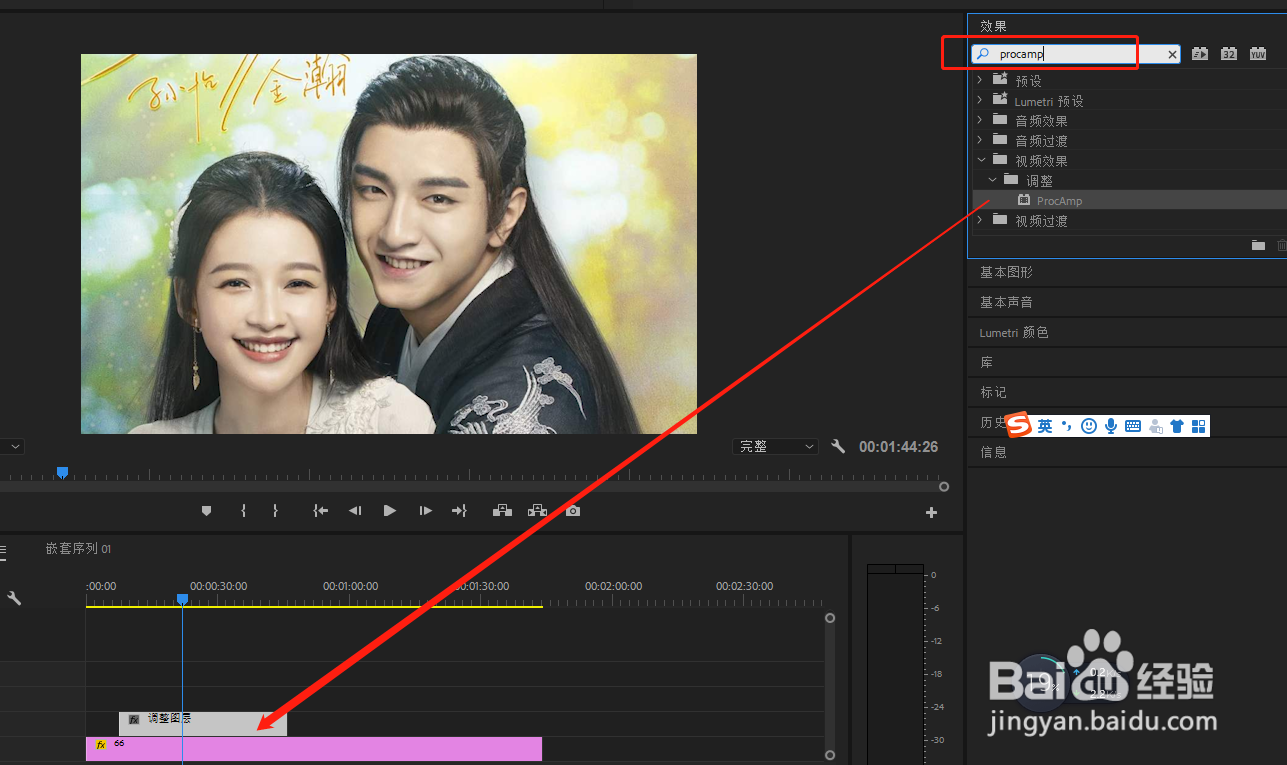The width and height of the screenshot is (1287, 765).
Task: Select the pink 66 clip
Action: pyautogui.click(x=314, y=749)
